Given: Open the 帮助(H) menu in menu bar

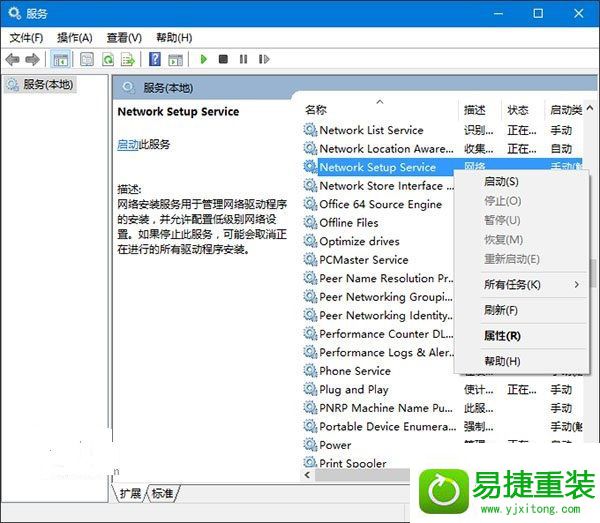Looking at the screenshot, I should 174,38.
